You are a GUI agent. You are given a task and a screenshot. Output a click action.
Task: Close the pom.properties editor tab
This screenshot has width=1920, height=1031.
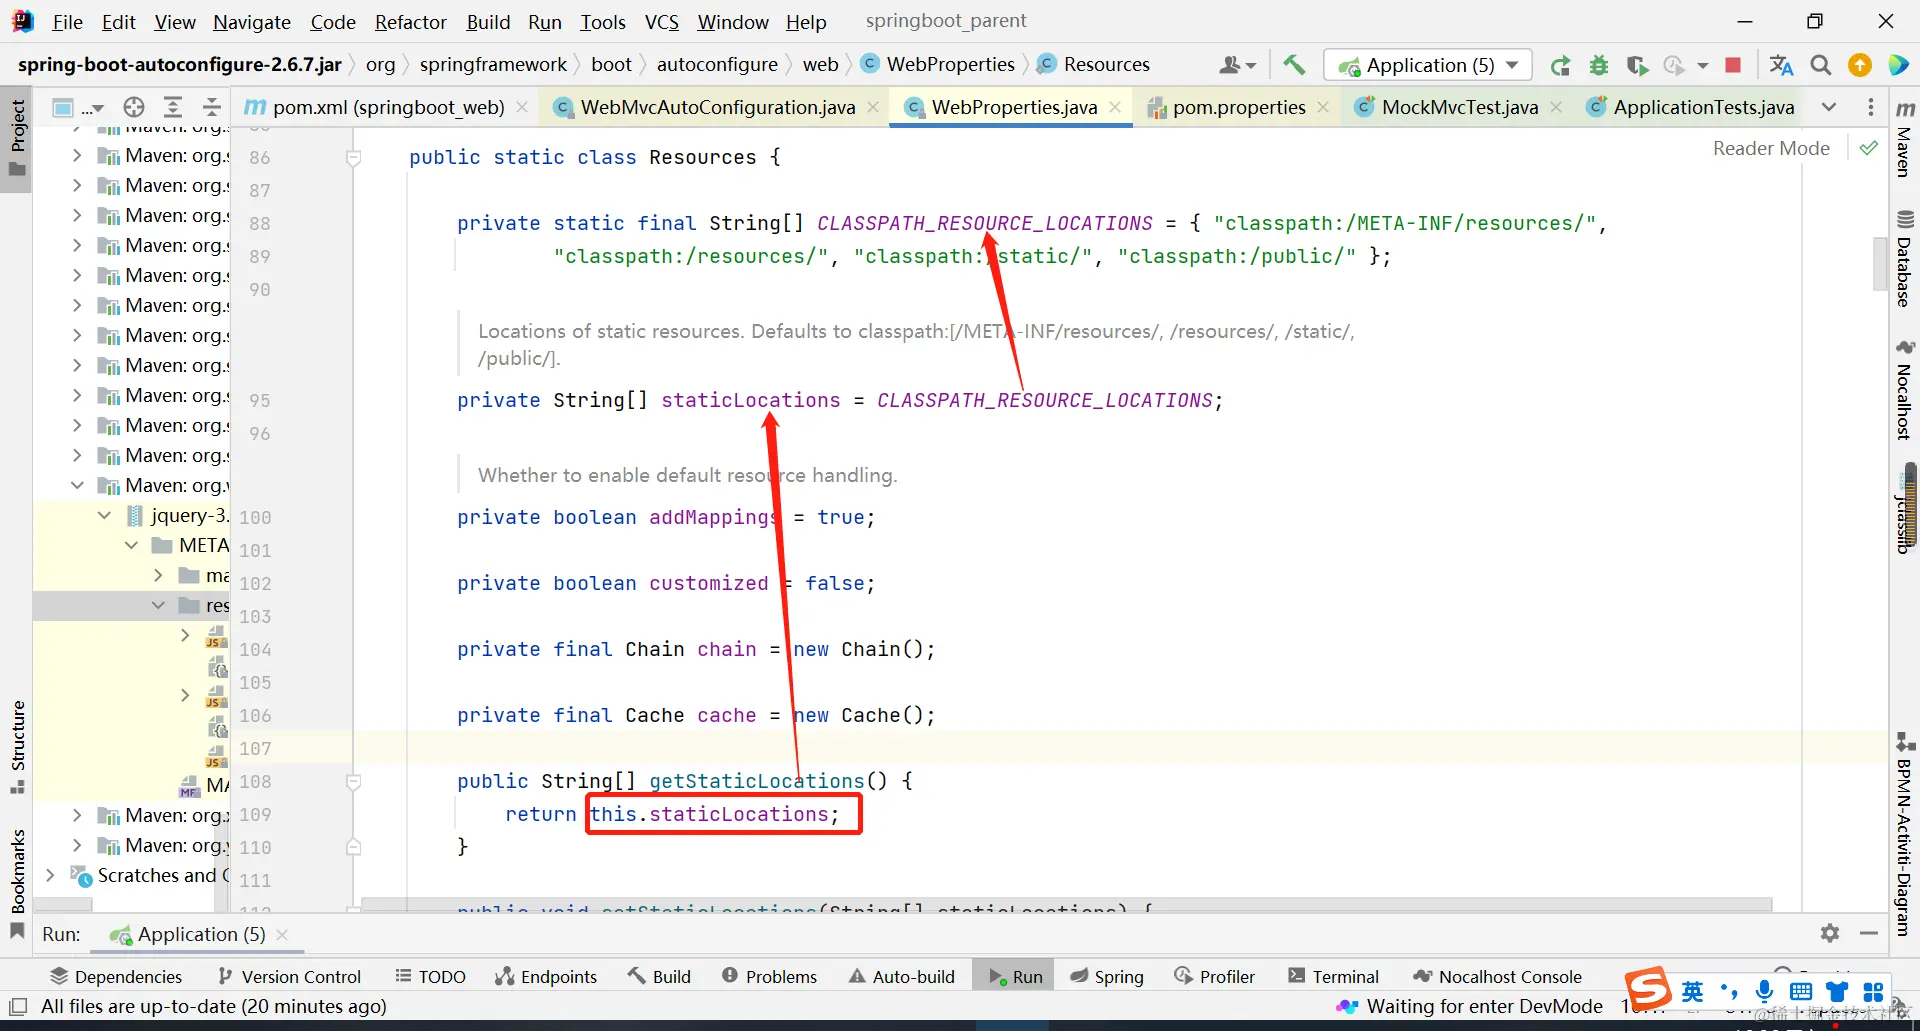pyautogui.click(x=1323, y=107)
